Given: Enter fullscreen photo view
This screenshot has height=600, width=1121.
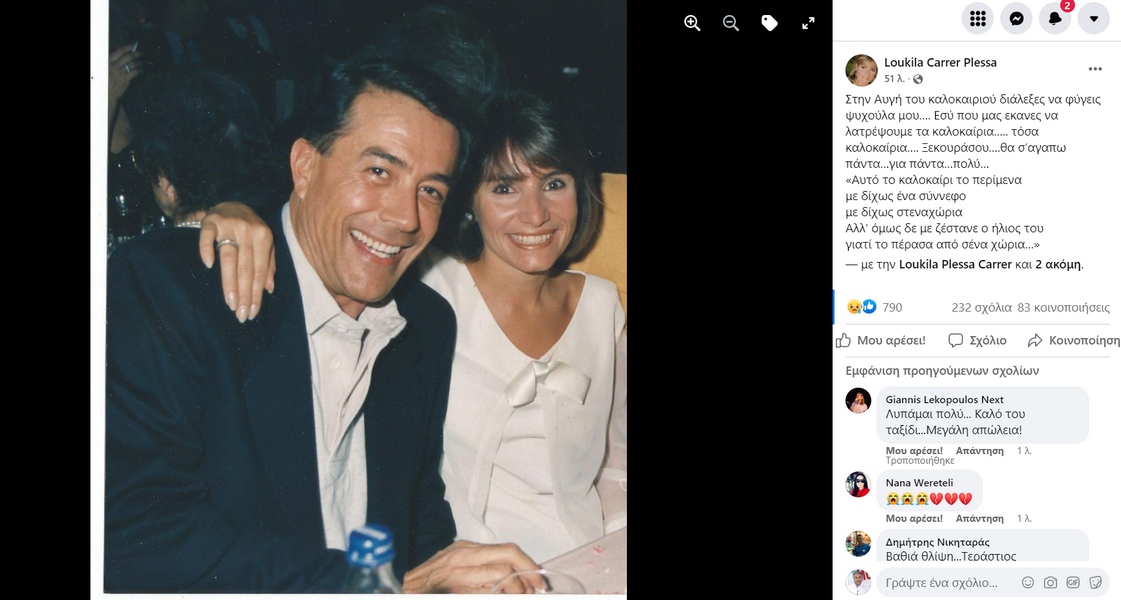Looking at the screenshot, I should pos(808,23).
